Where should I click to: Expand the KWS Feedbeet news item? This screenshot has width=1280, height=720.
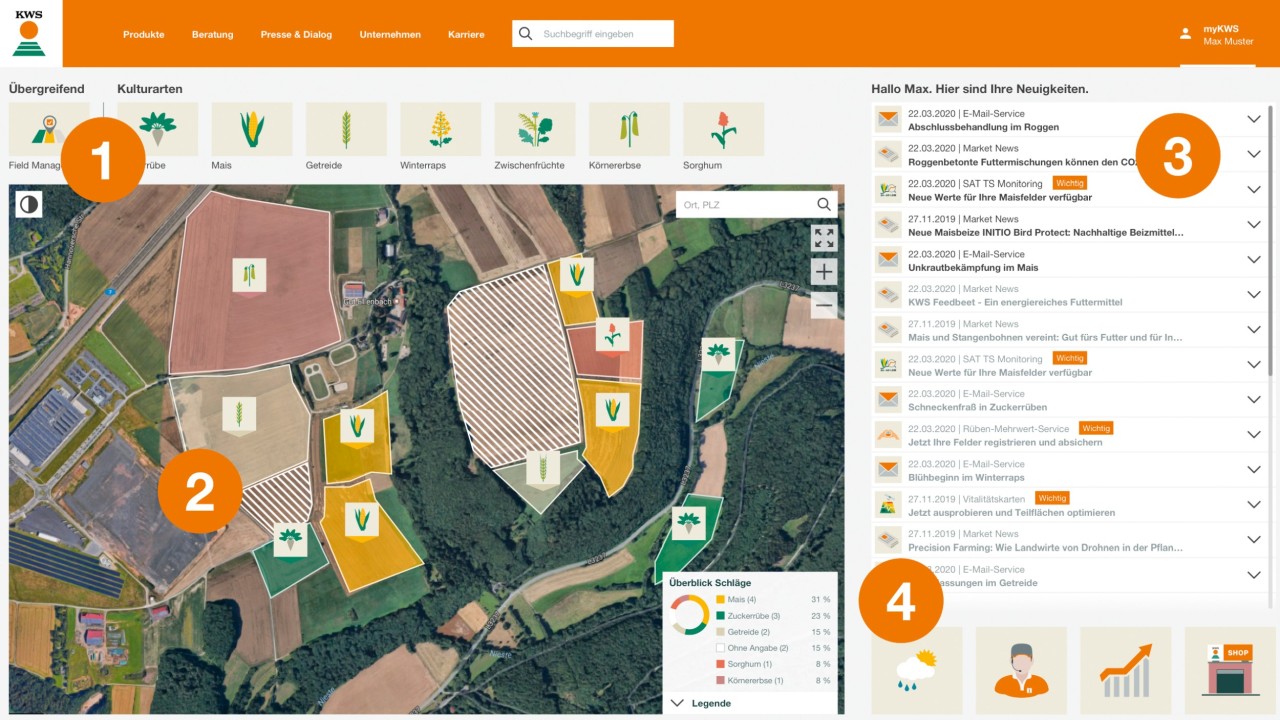coord(1254,294)
